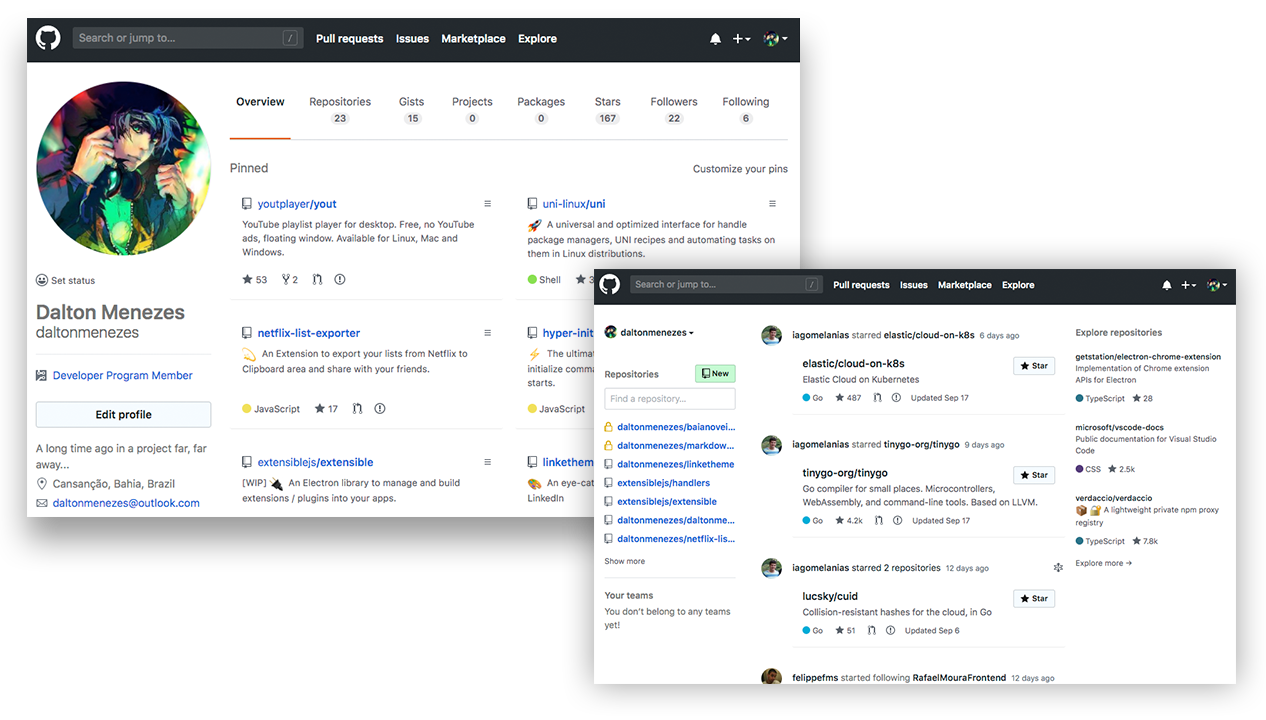Click Explore in dashboard window header
Image resolution: width=1266 pixels, height=720 pixels.
[1018, 285]
